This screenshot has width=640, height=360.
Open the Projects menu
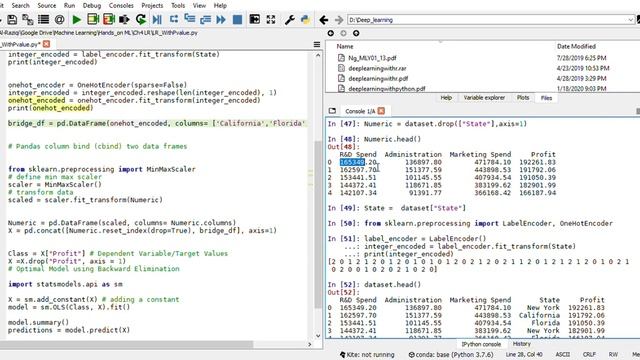(x=152, y=5)
